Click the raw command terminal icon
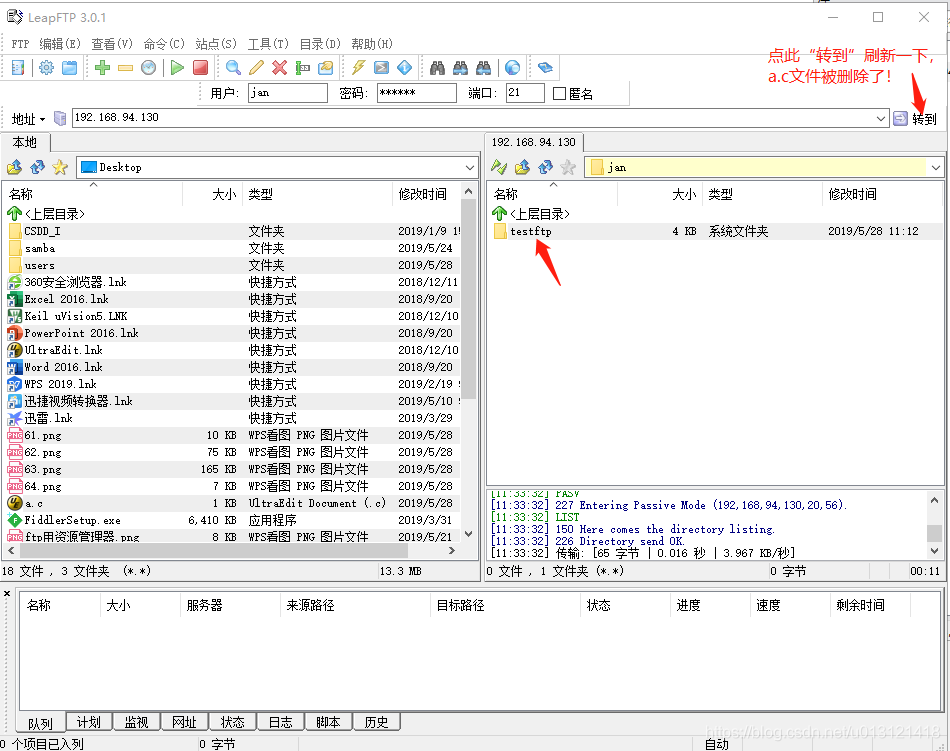 pyautogui.click(x=382, y=67)
